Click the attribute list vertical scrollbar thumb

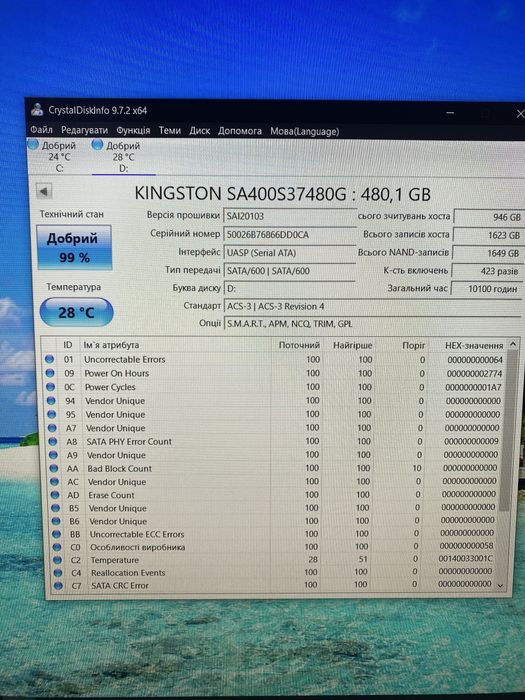(x=509, y=429)
